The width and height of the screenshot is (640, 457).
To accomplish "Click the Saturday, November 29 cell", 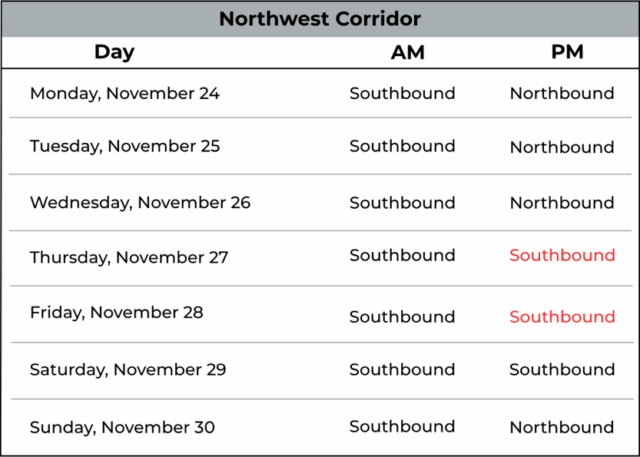I will point(128,370).
